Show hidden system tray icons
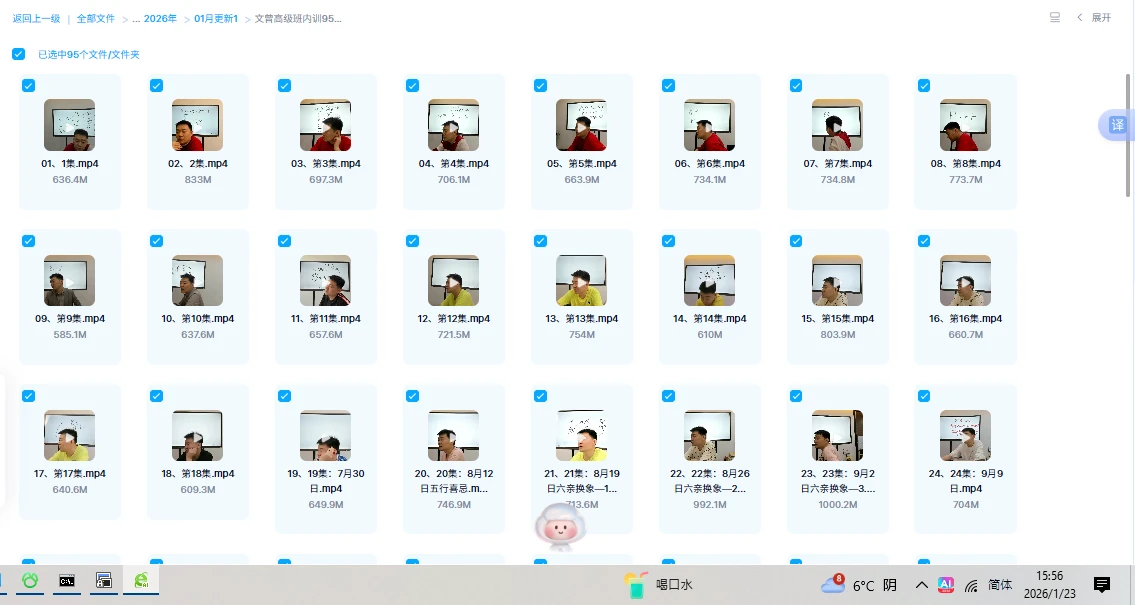 pyautogui.click(x=921, y=585)
